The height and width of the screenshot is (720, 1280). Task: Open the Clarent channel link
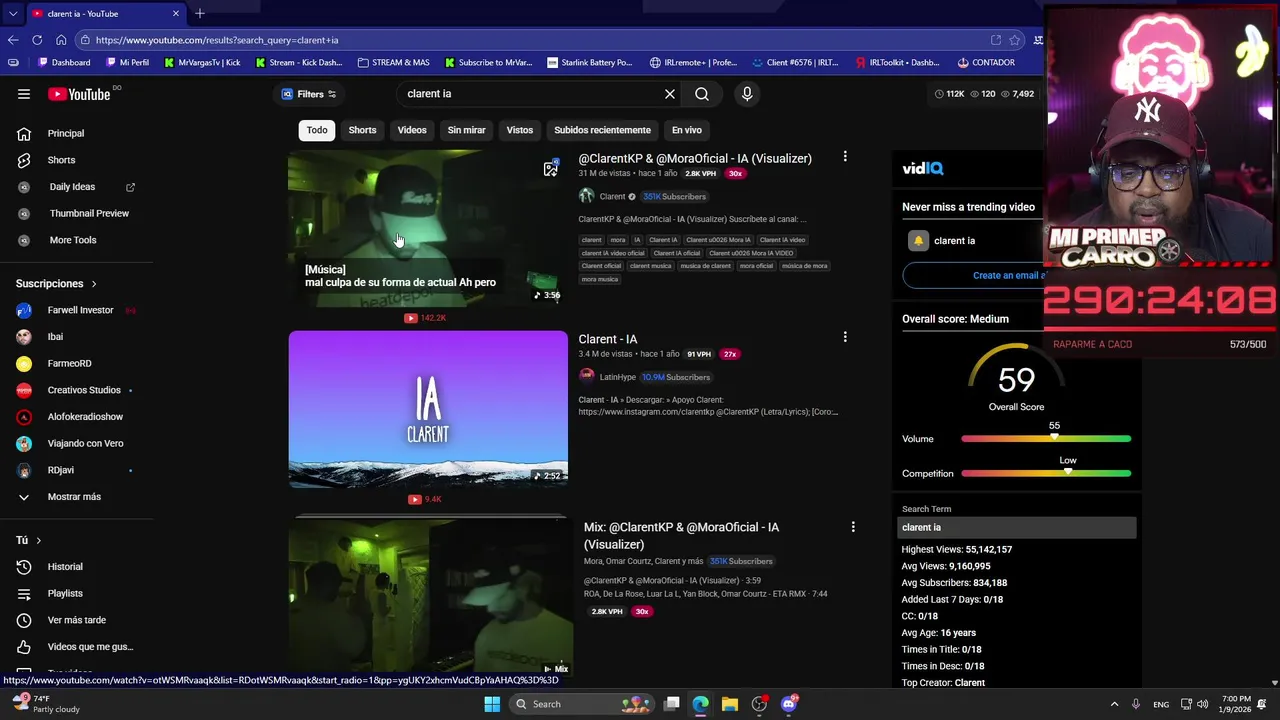(x=612, y=197)
